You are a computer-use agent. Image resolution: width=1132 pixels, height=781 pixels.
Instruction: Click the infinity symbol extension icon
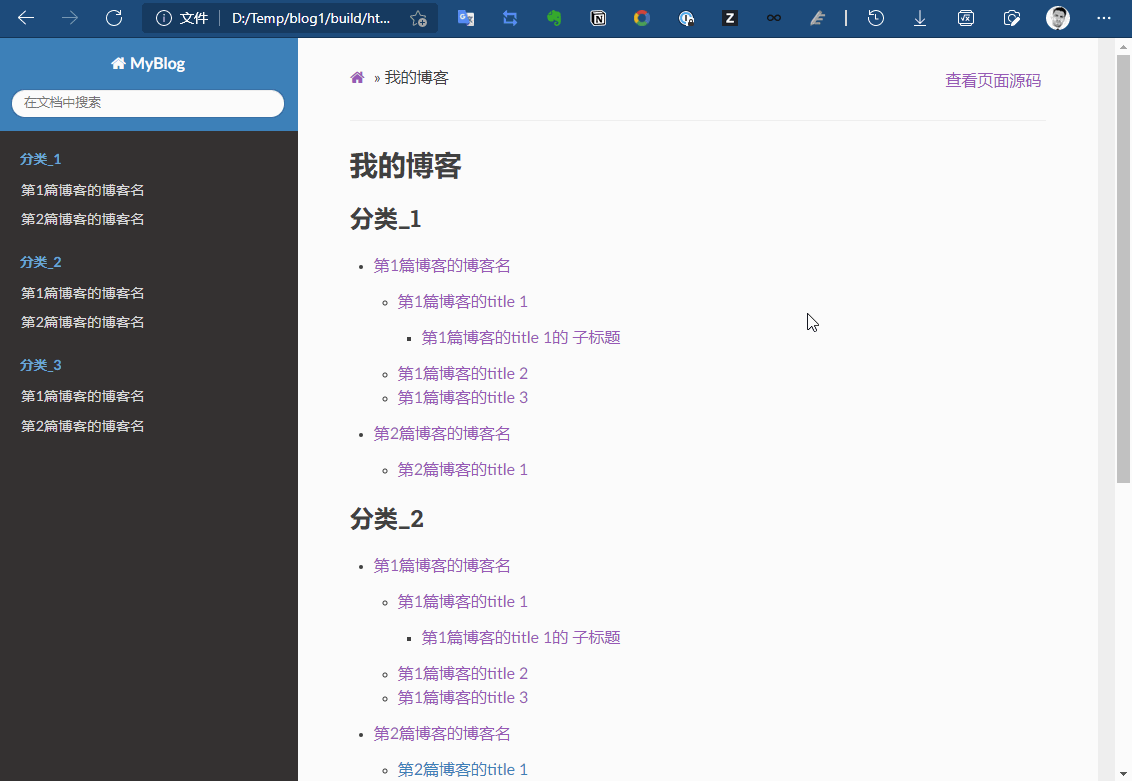774,18
